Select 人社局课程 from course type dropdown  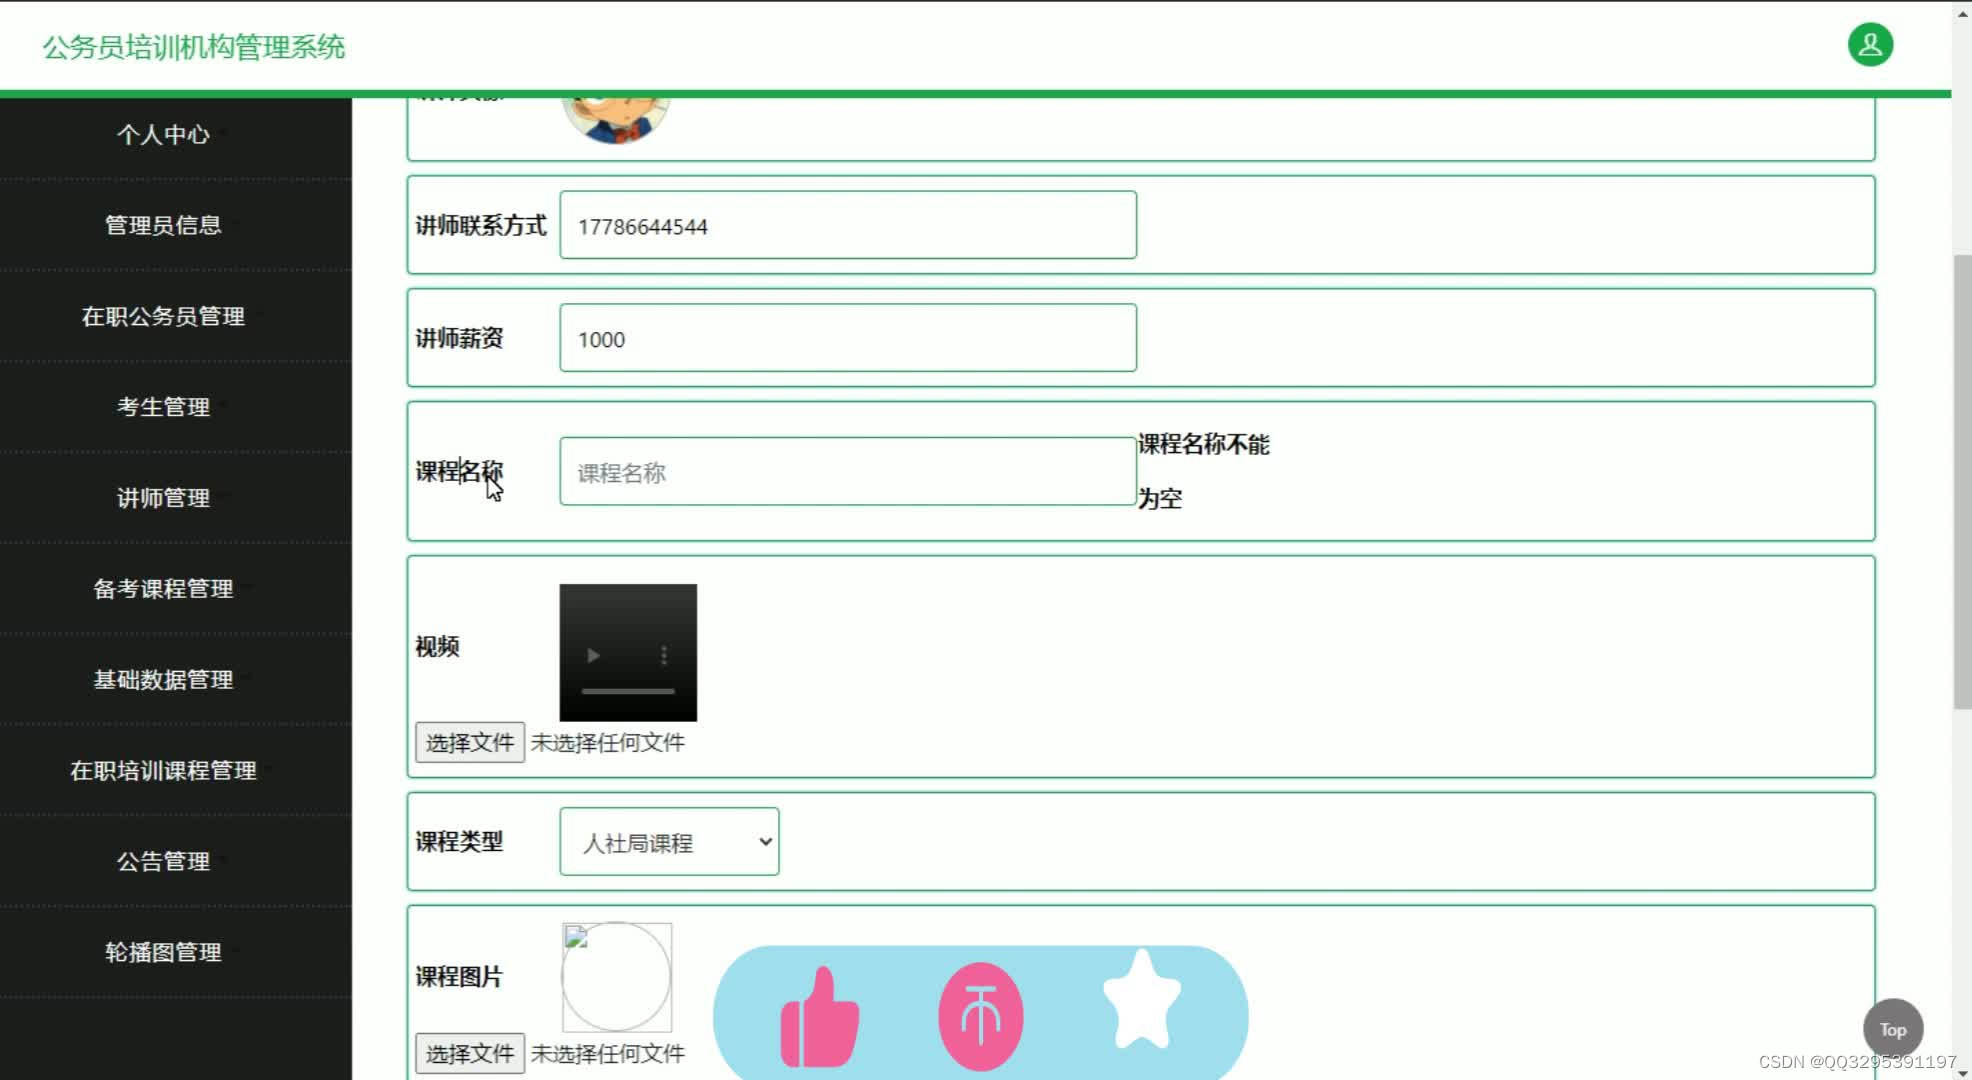point(668,841)
